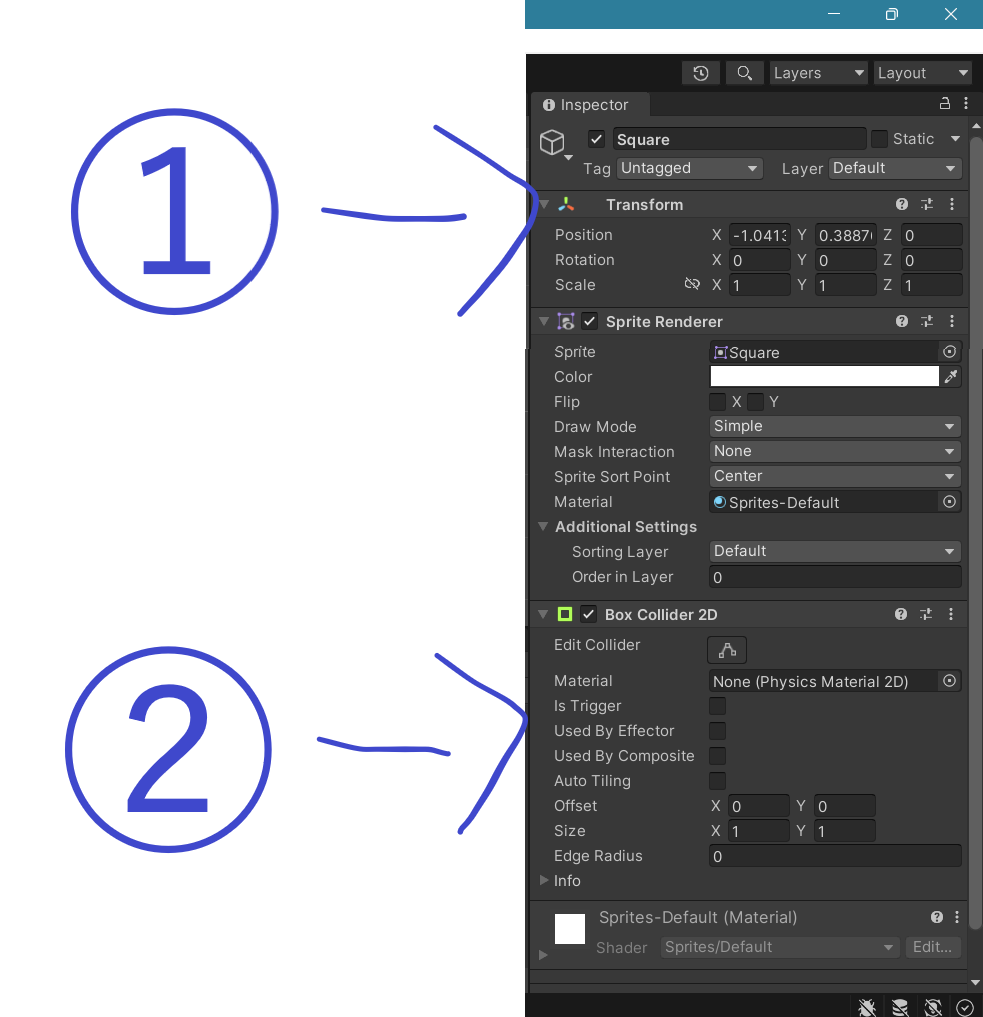Expand the Info foldout
Screen dimensions: 983x1017
[x=544, y=880]
